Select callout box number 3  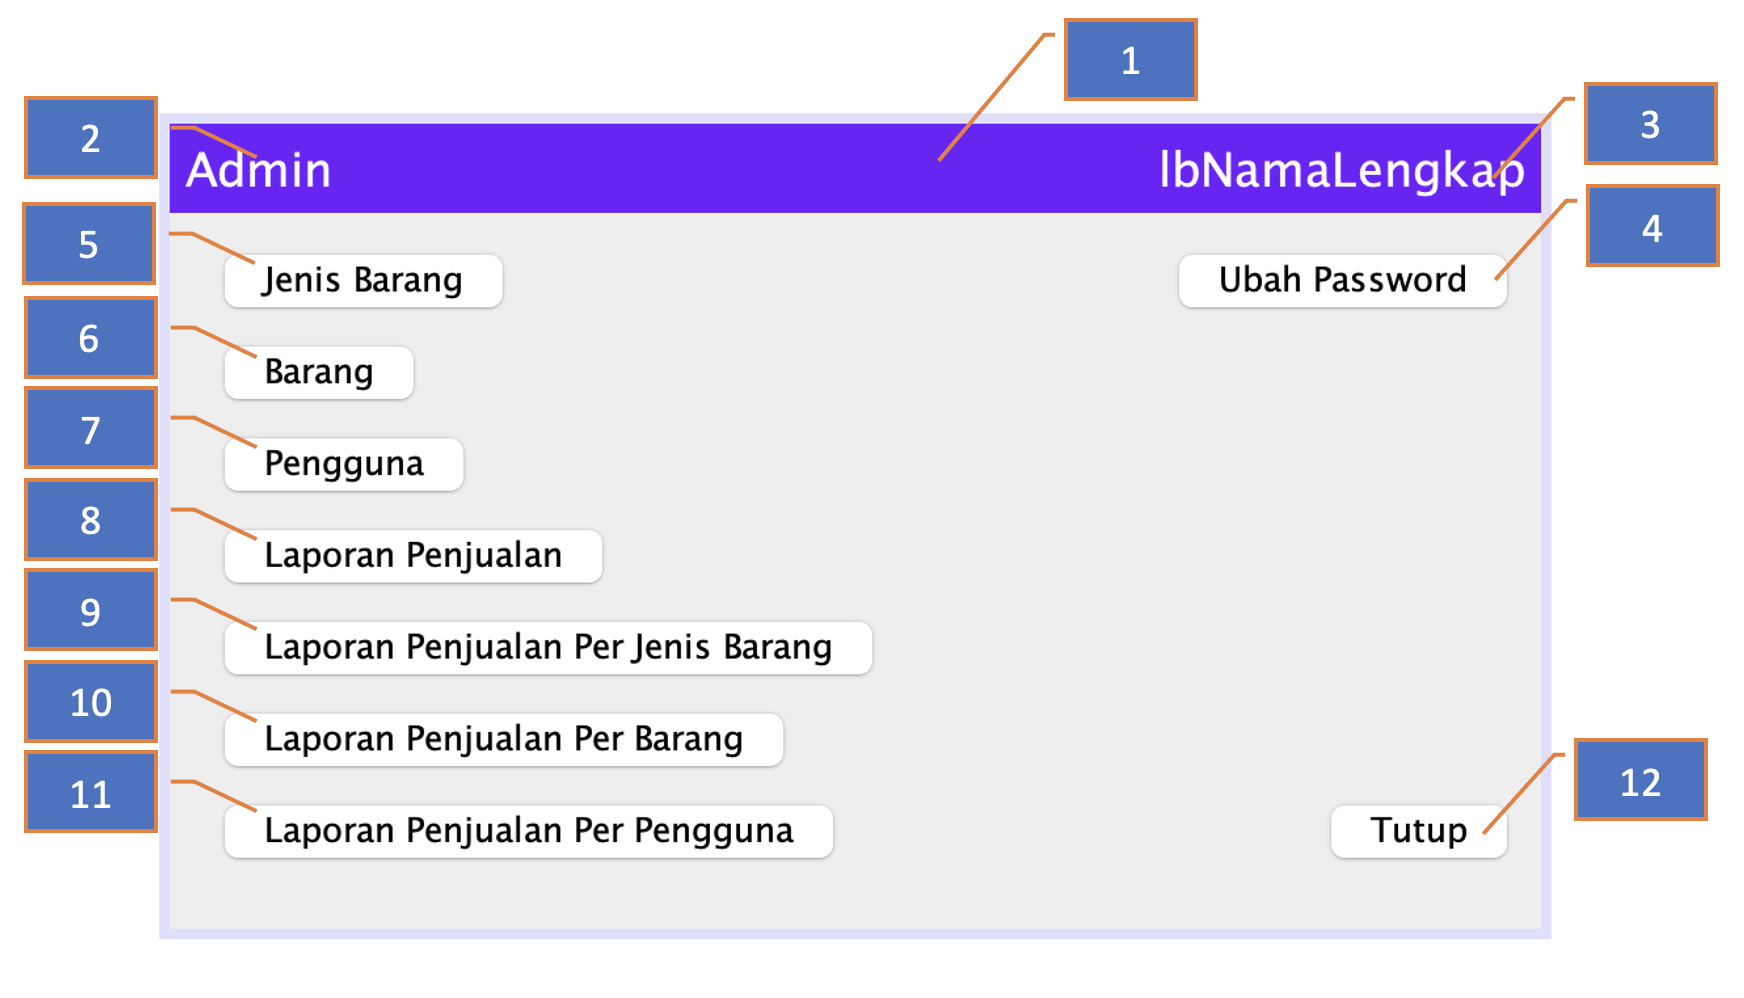pyautogui.click(x=1650, y=124)
